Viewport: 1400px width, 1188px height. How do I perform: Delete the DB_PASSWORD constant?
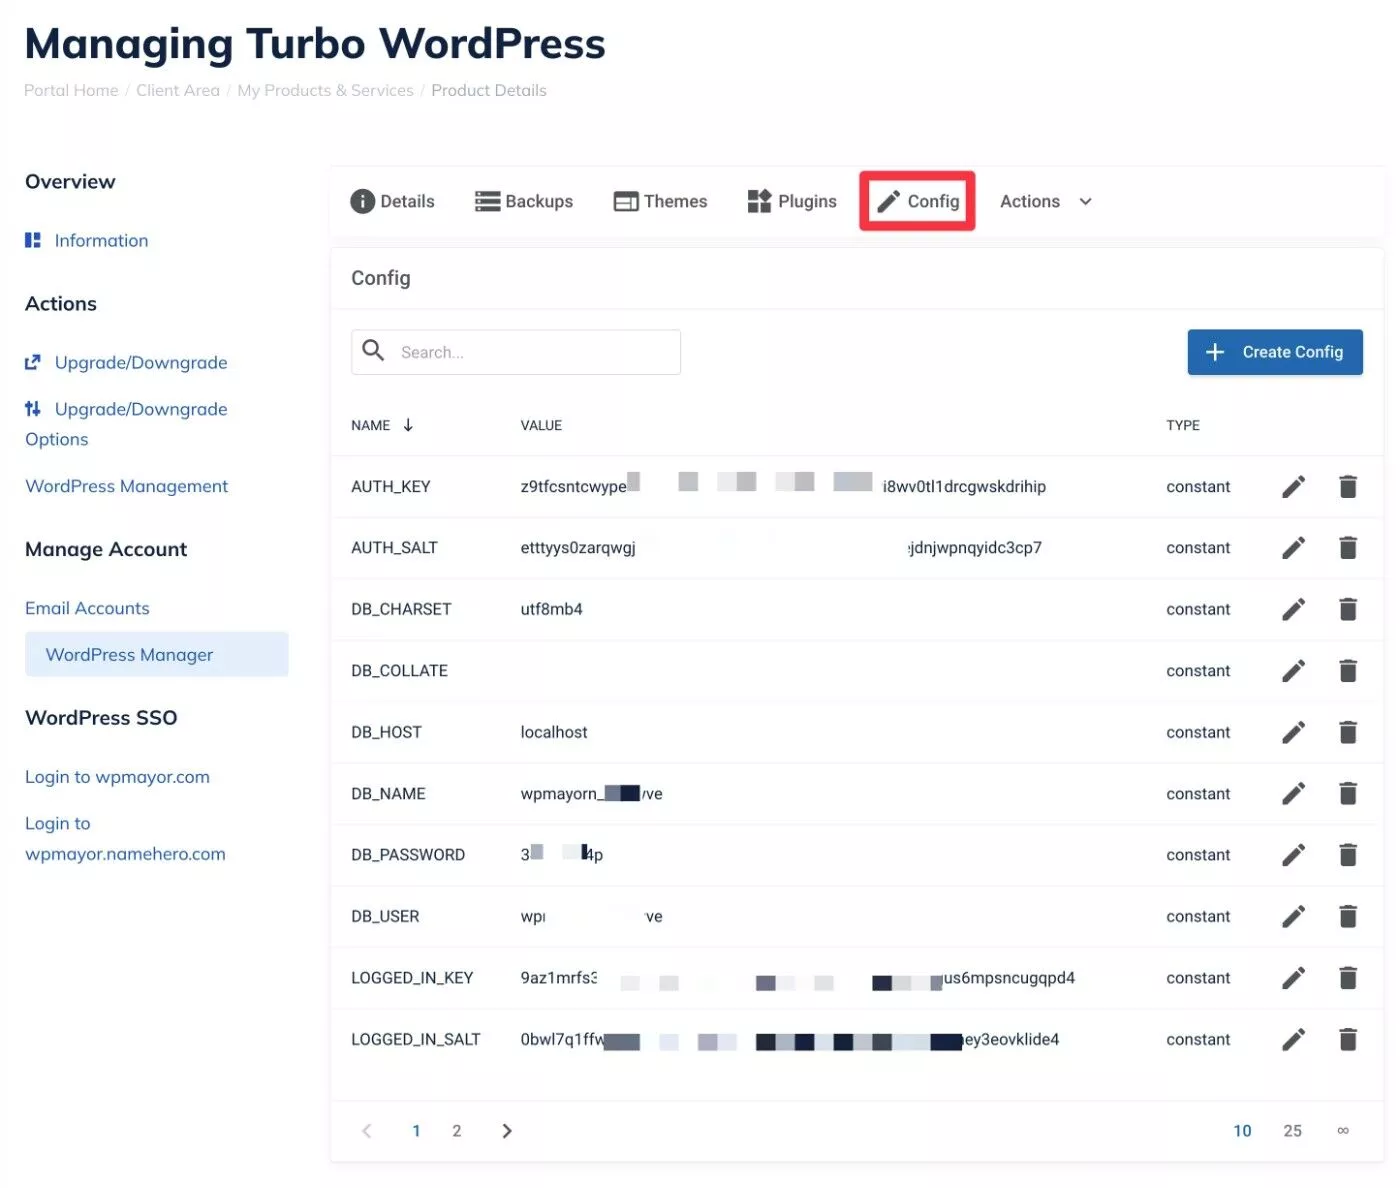click(1348, 855)
